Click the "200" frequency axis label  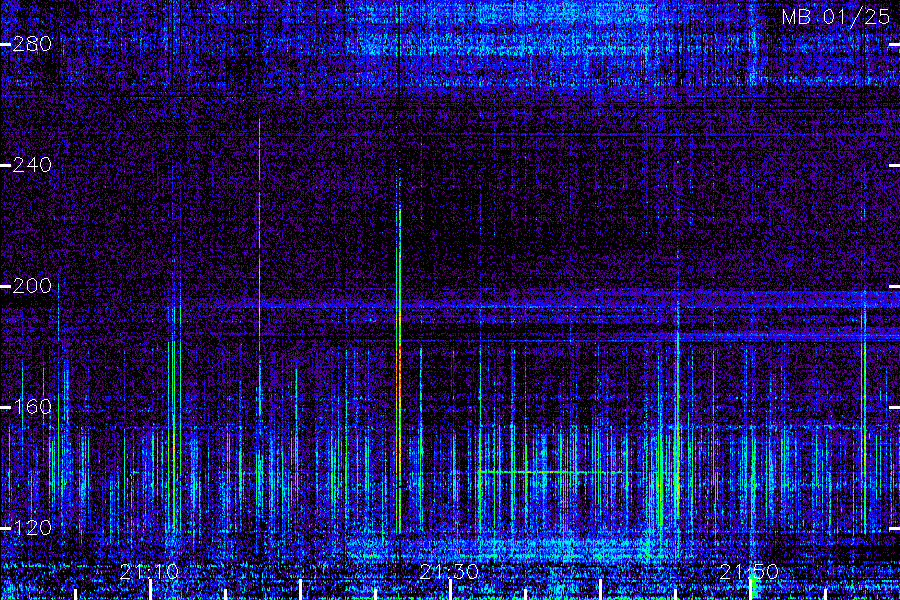32,286
